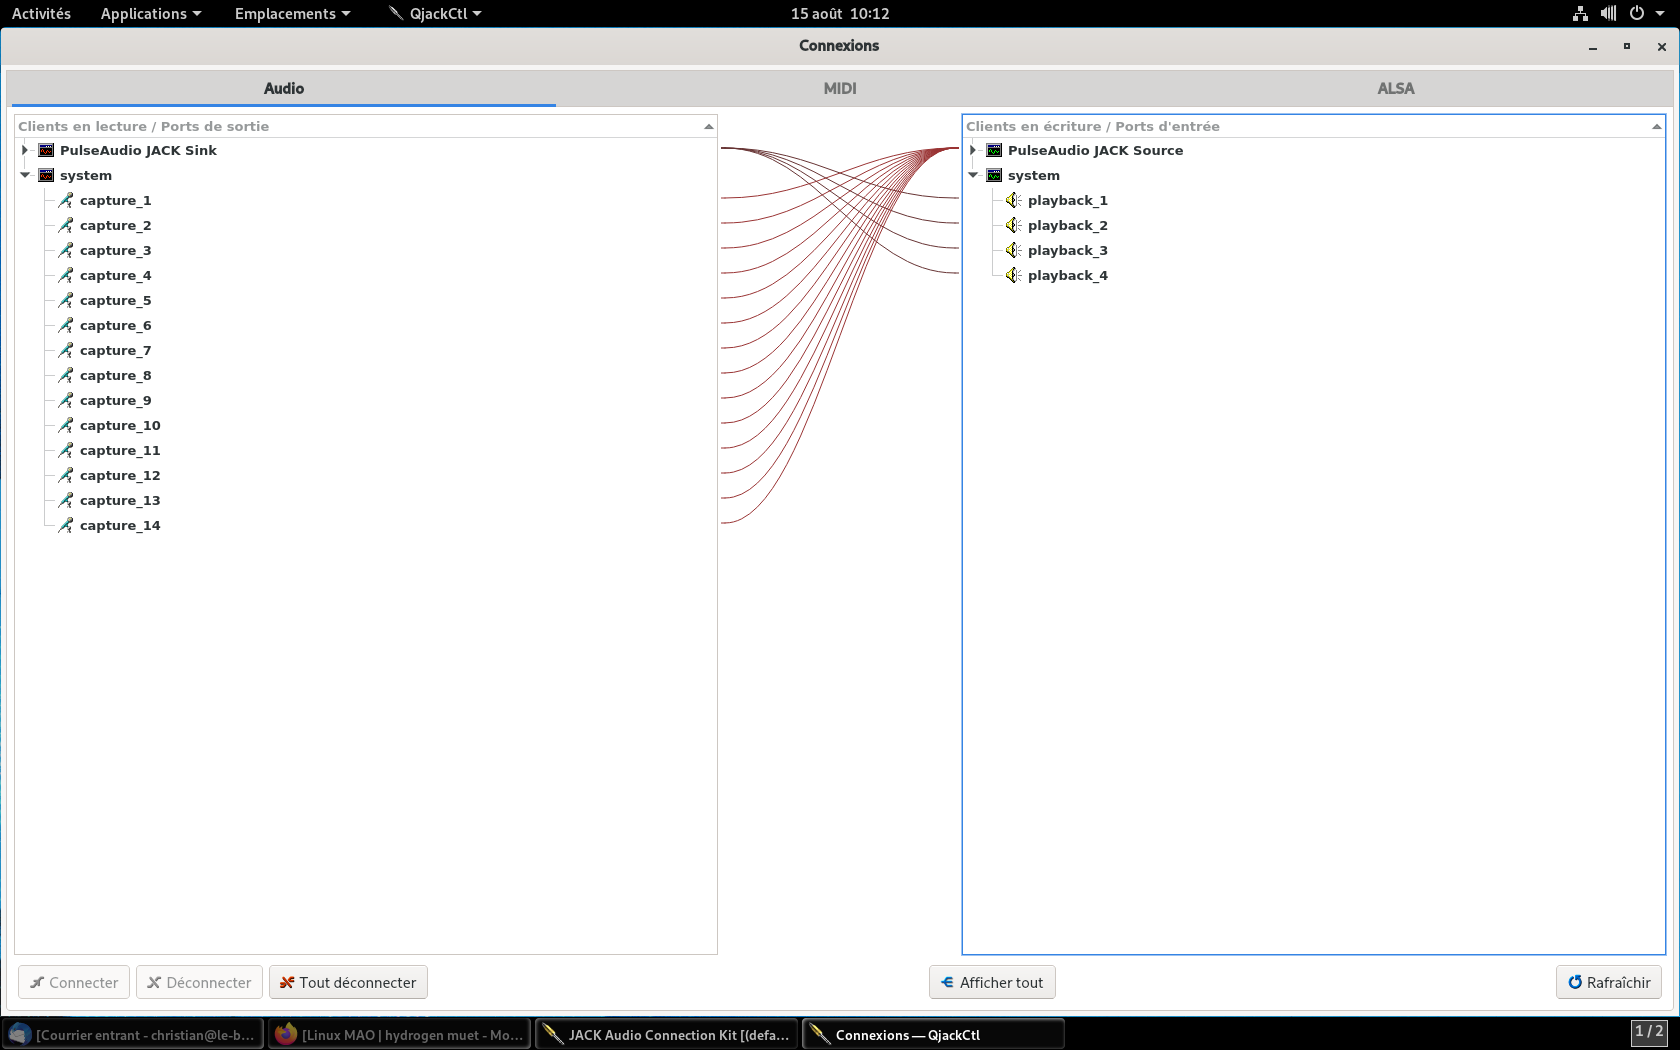Open the power icon in top bar
1680x1050 pixels.
[1637, 13]
